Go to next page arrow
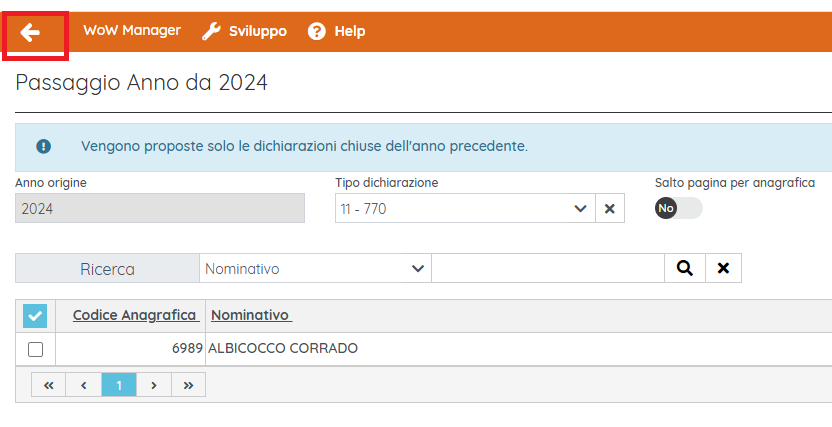This screenshot has height=427, width=832. click(x=154, y=385)
